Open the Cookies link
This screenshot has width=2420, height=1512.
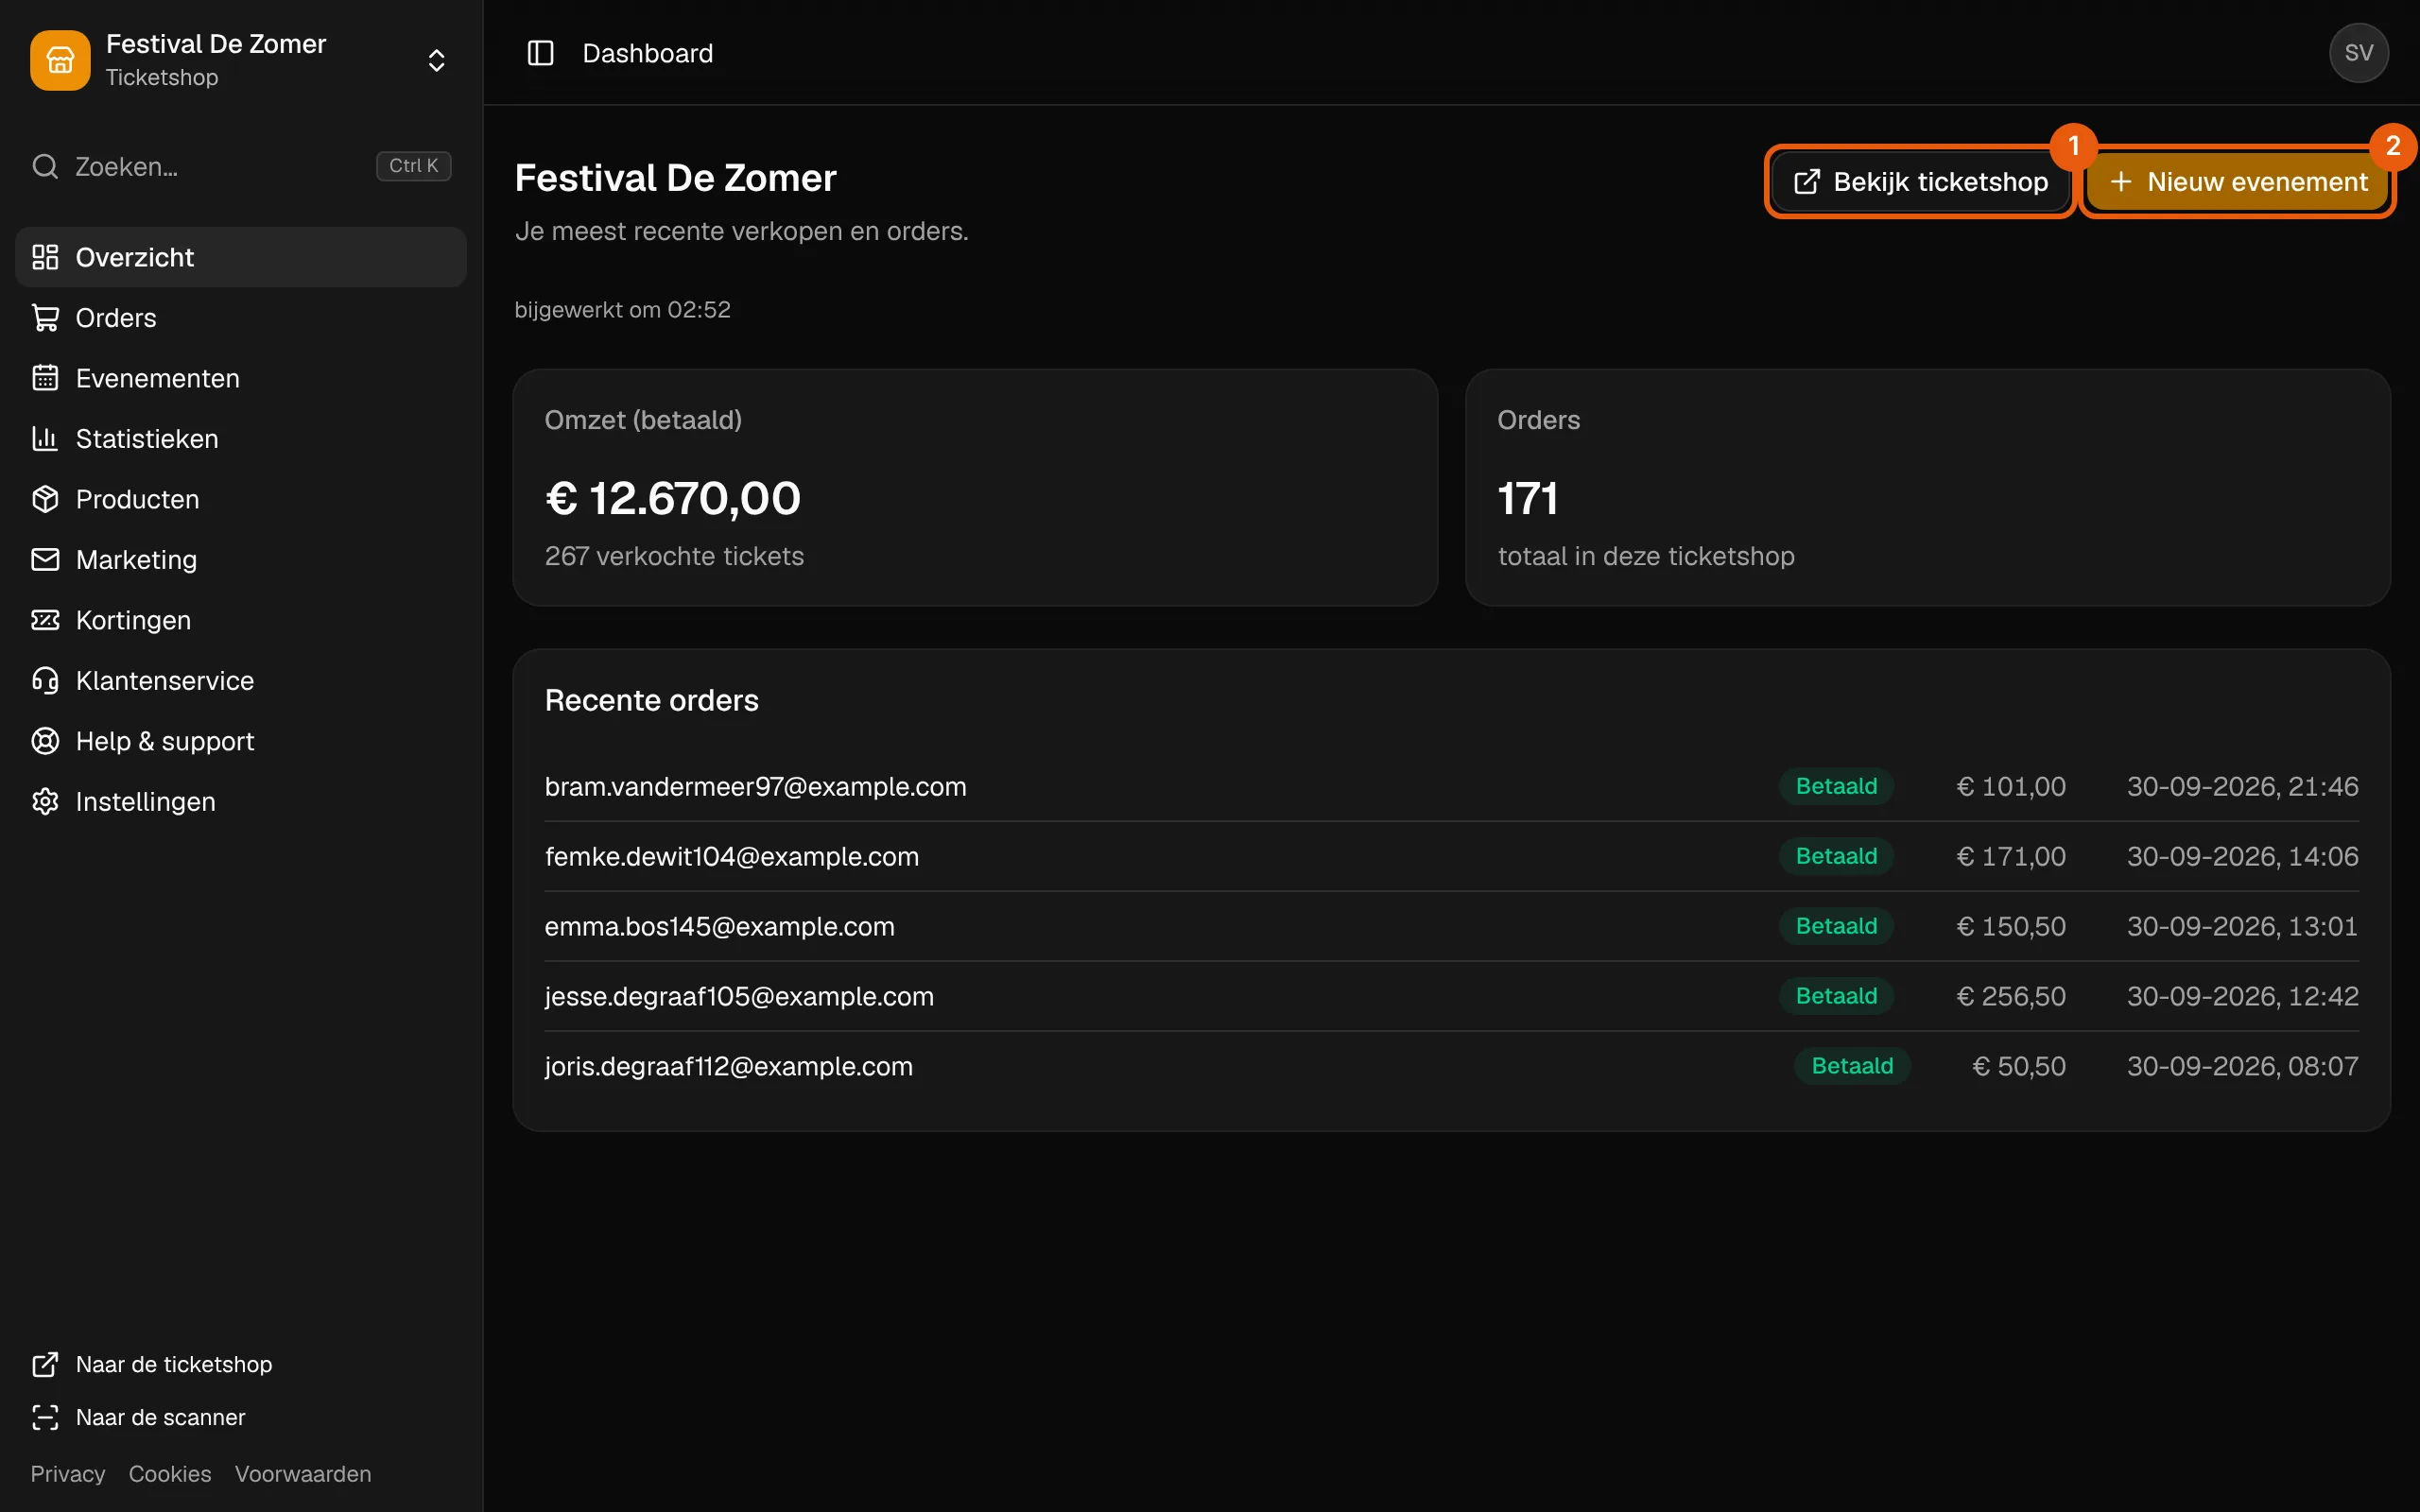[x=170, y=1474]
